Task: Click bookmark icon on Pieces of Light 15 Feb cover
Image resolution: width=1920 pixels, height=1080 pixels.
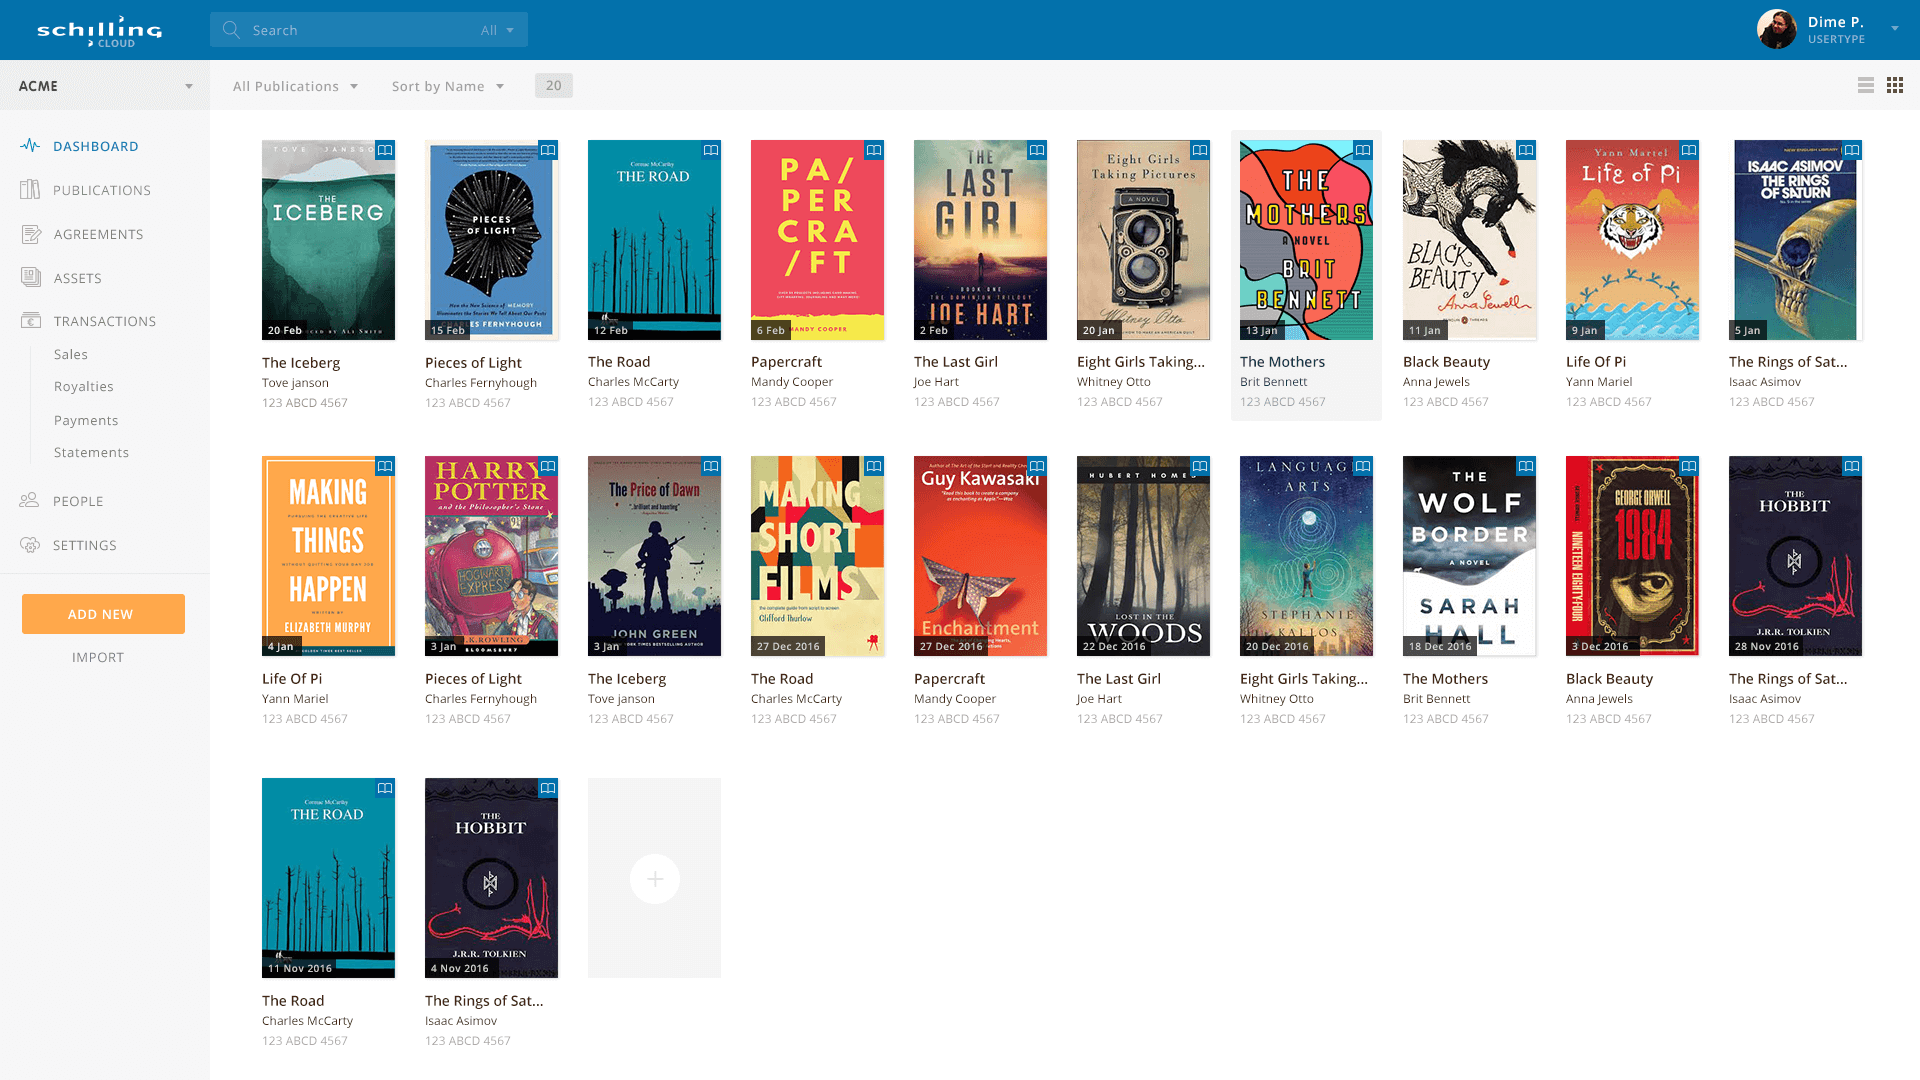Action: 548,150
